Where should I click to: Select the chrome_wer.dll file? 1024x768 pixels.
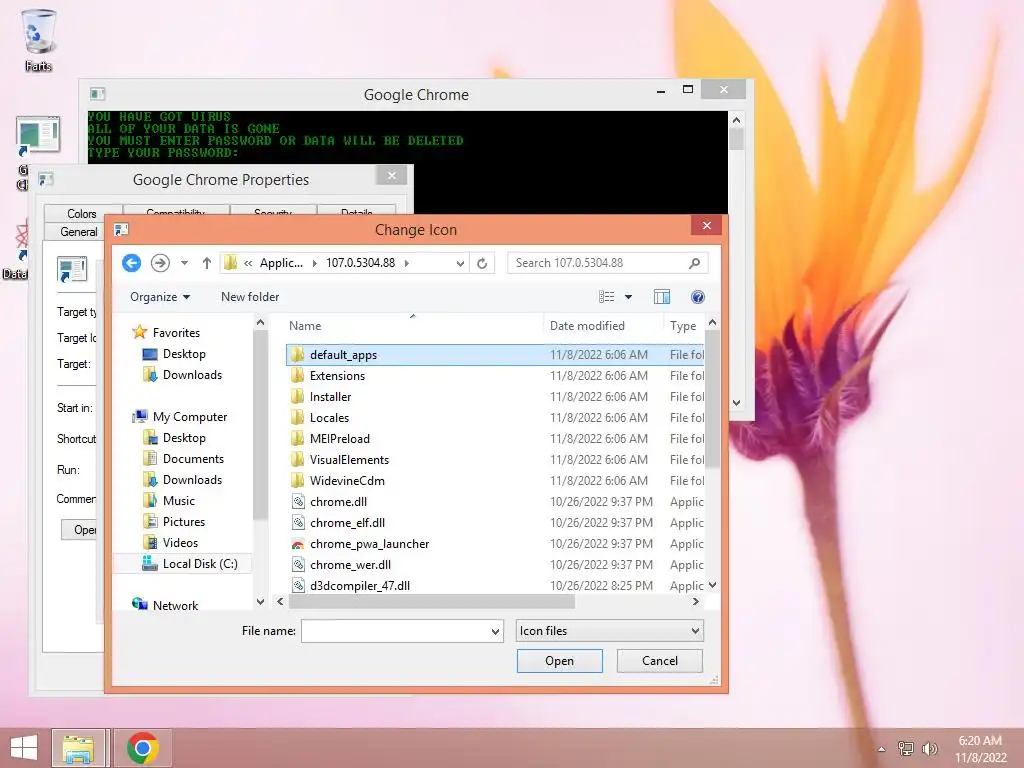tap(350, 564)
